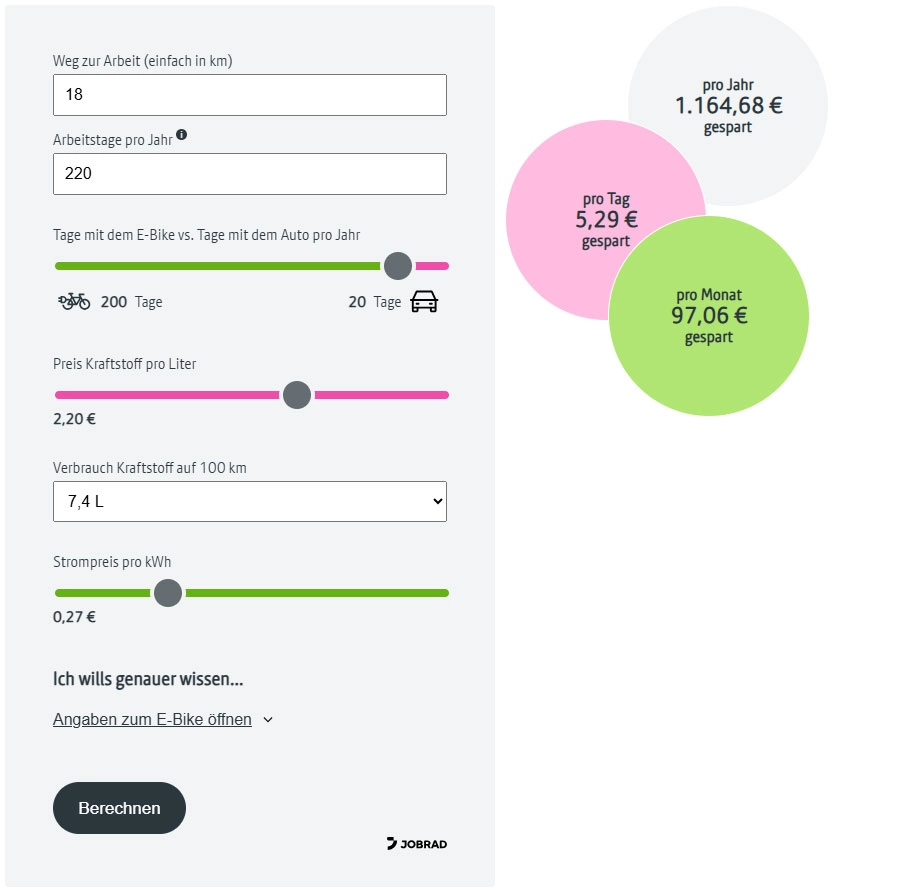
Task: Click the Arbeitstage pro Jahr input field
Action: pyautogui.click(x=249, y=174)
